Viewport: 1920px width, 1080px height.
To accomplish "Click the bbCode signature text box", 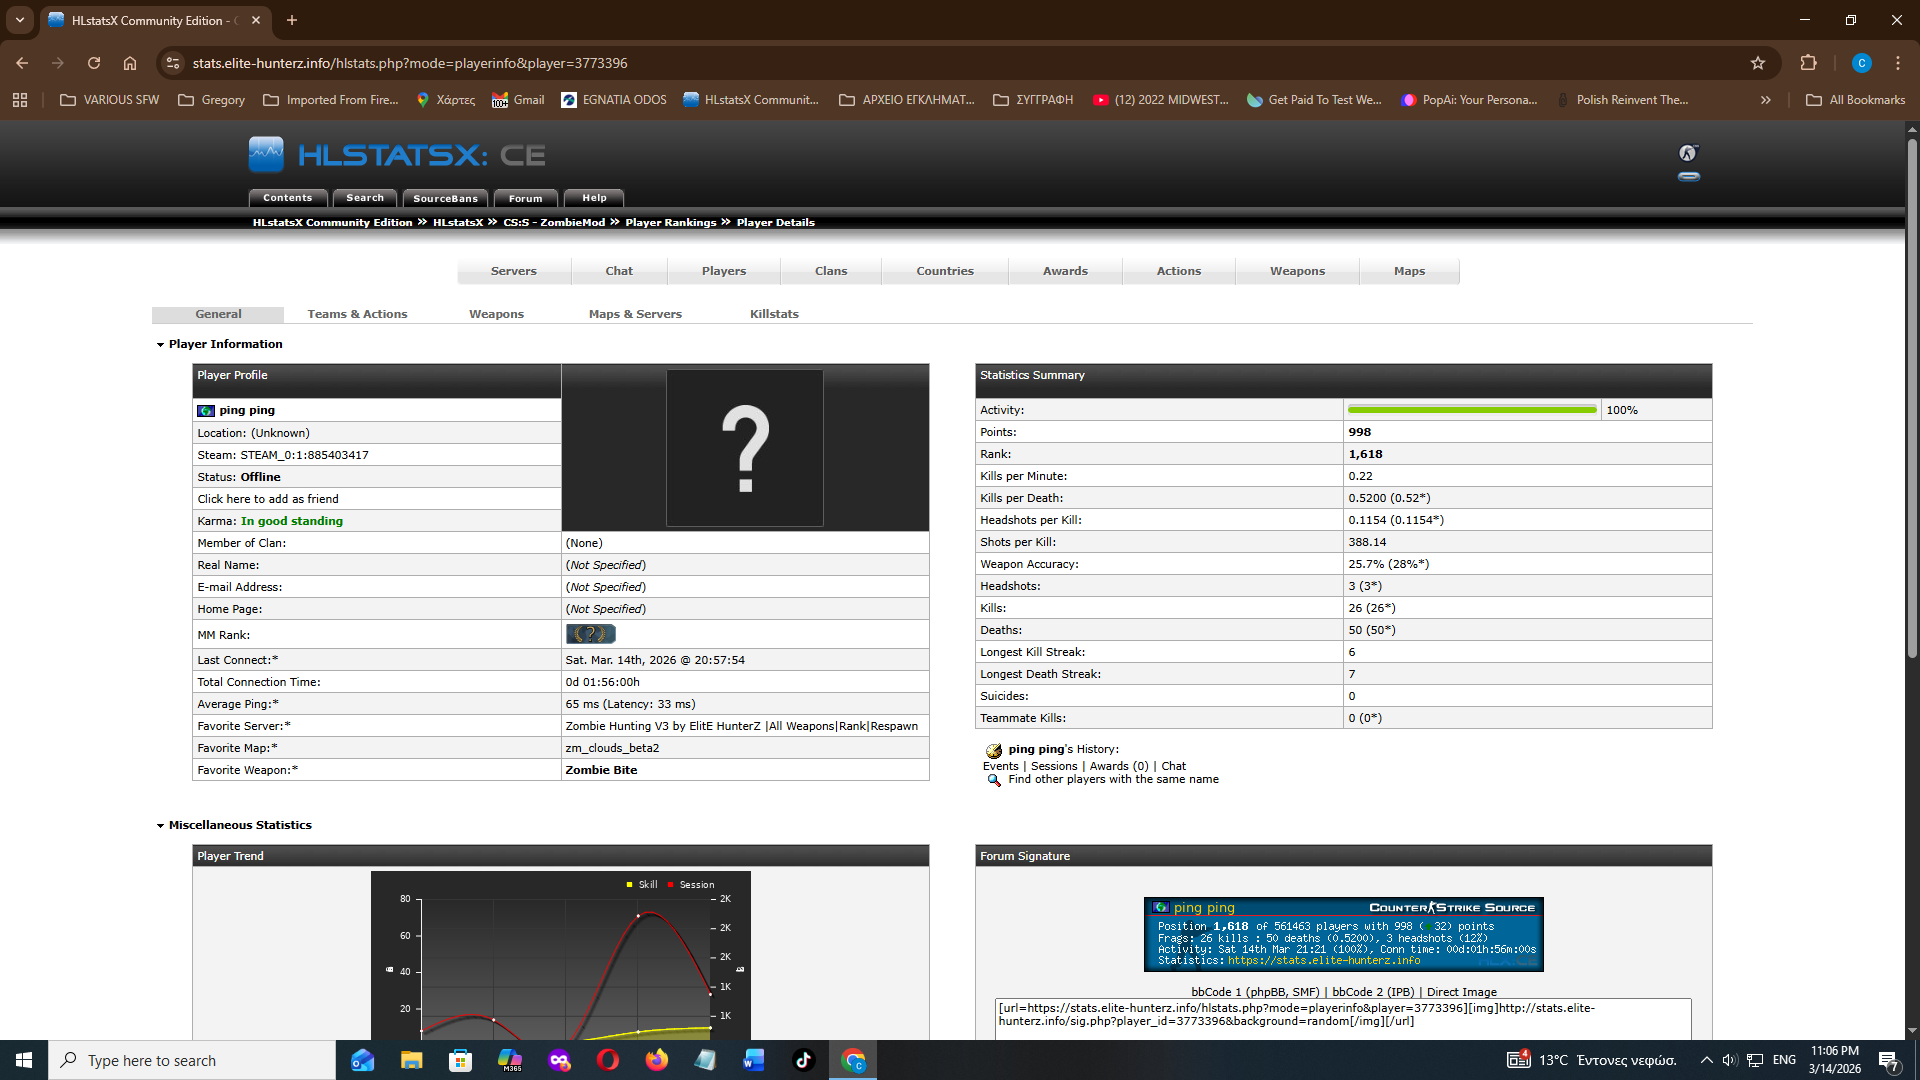I will [x=1342, y=1016].
